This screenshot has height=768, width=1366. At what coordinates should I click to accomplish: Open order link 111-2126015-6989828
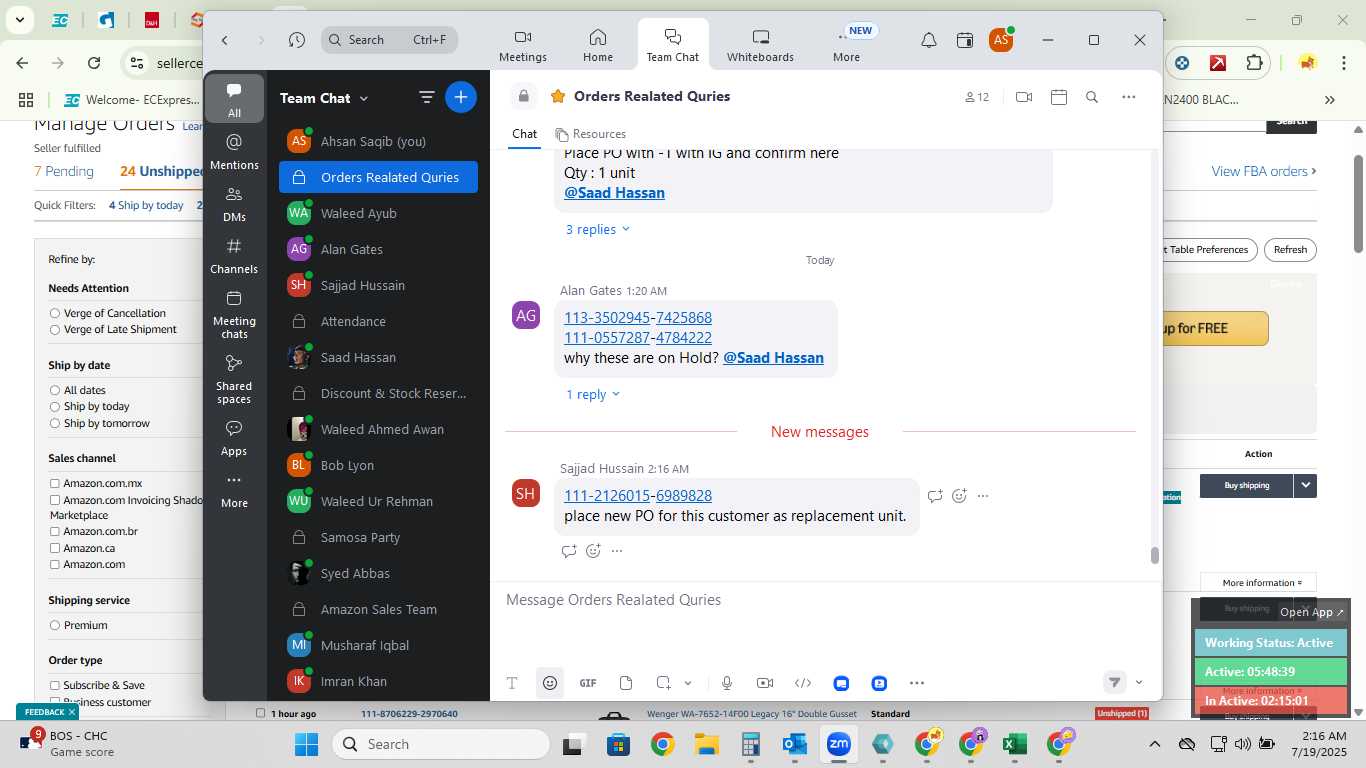638,496
